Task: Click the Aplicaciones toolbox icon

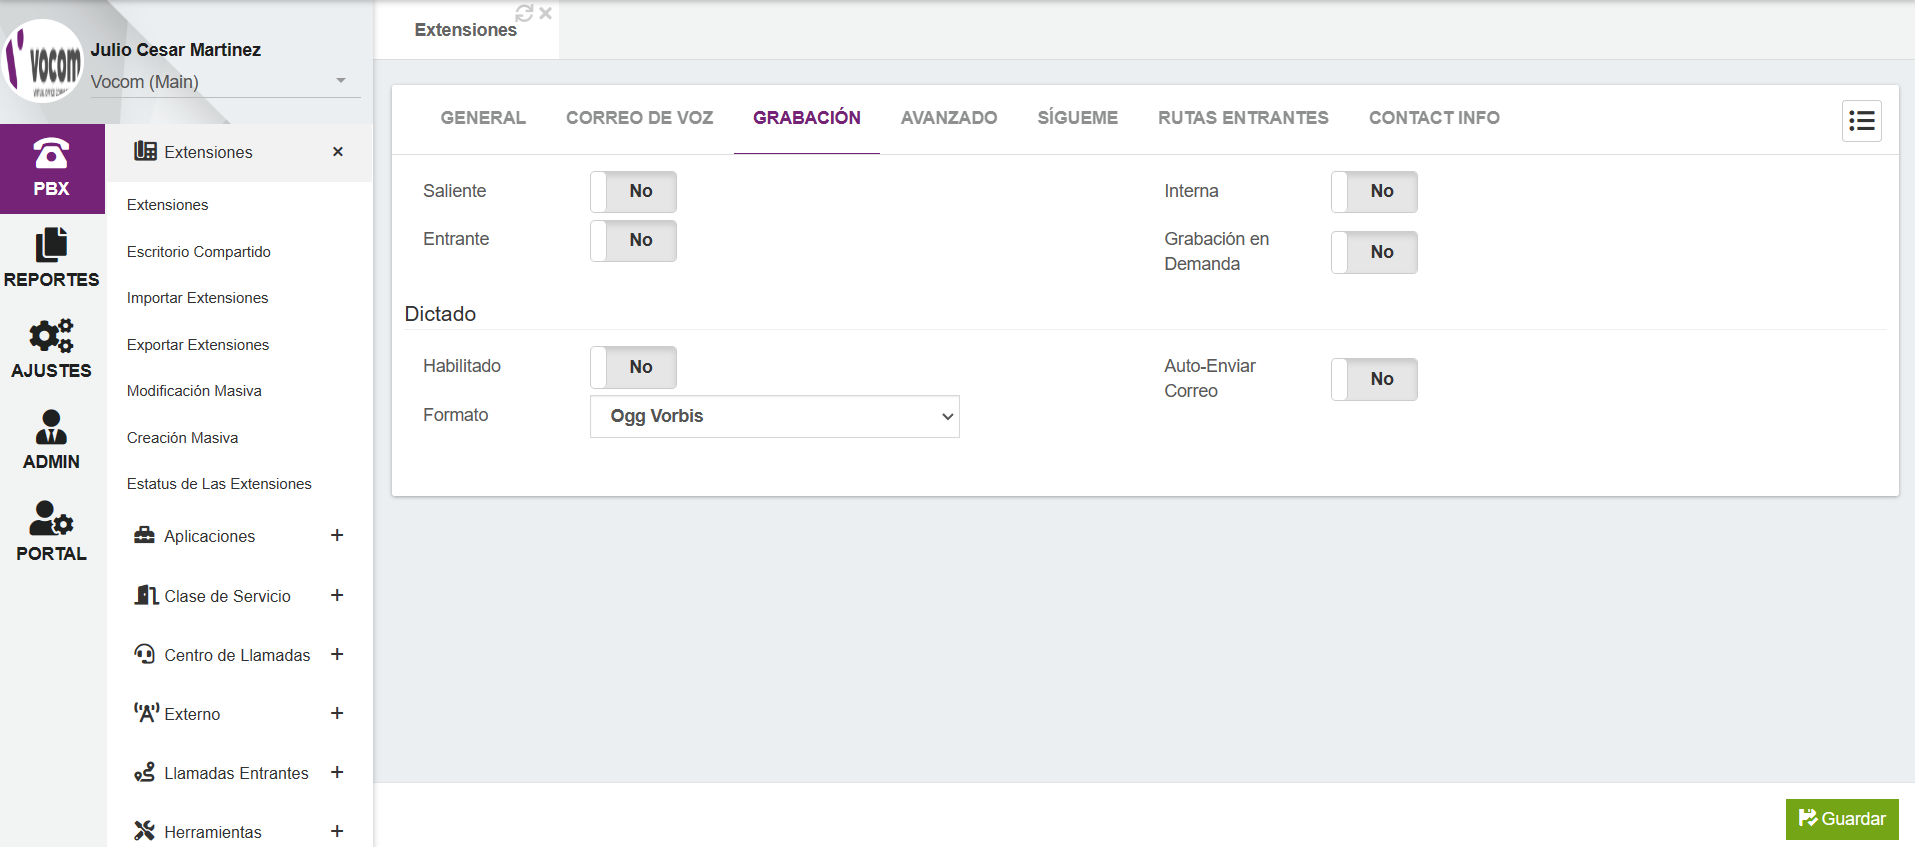Action: pyautogui.click(x=145, y=535)
